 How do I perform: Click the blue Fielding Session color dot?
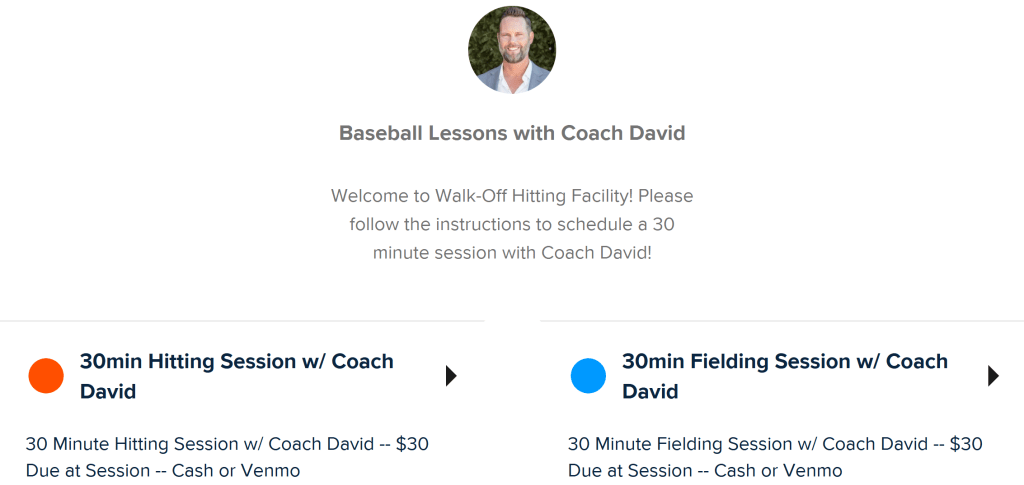[588, 376]
